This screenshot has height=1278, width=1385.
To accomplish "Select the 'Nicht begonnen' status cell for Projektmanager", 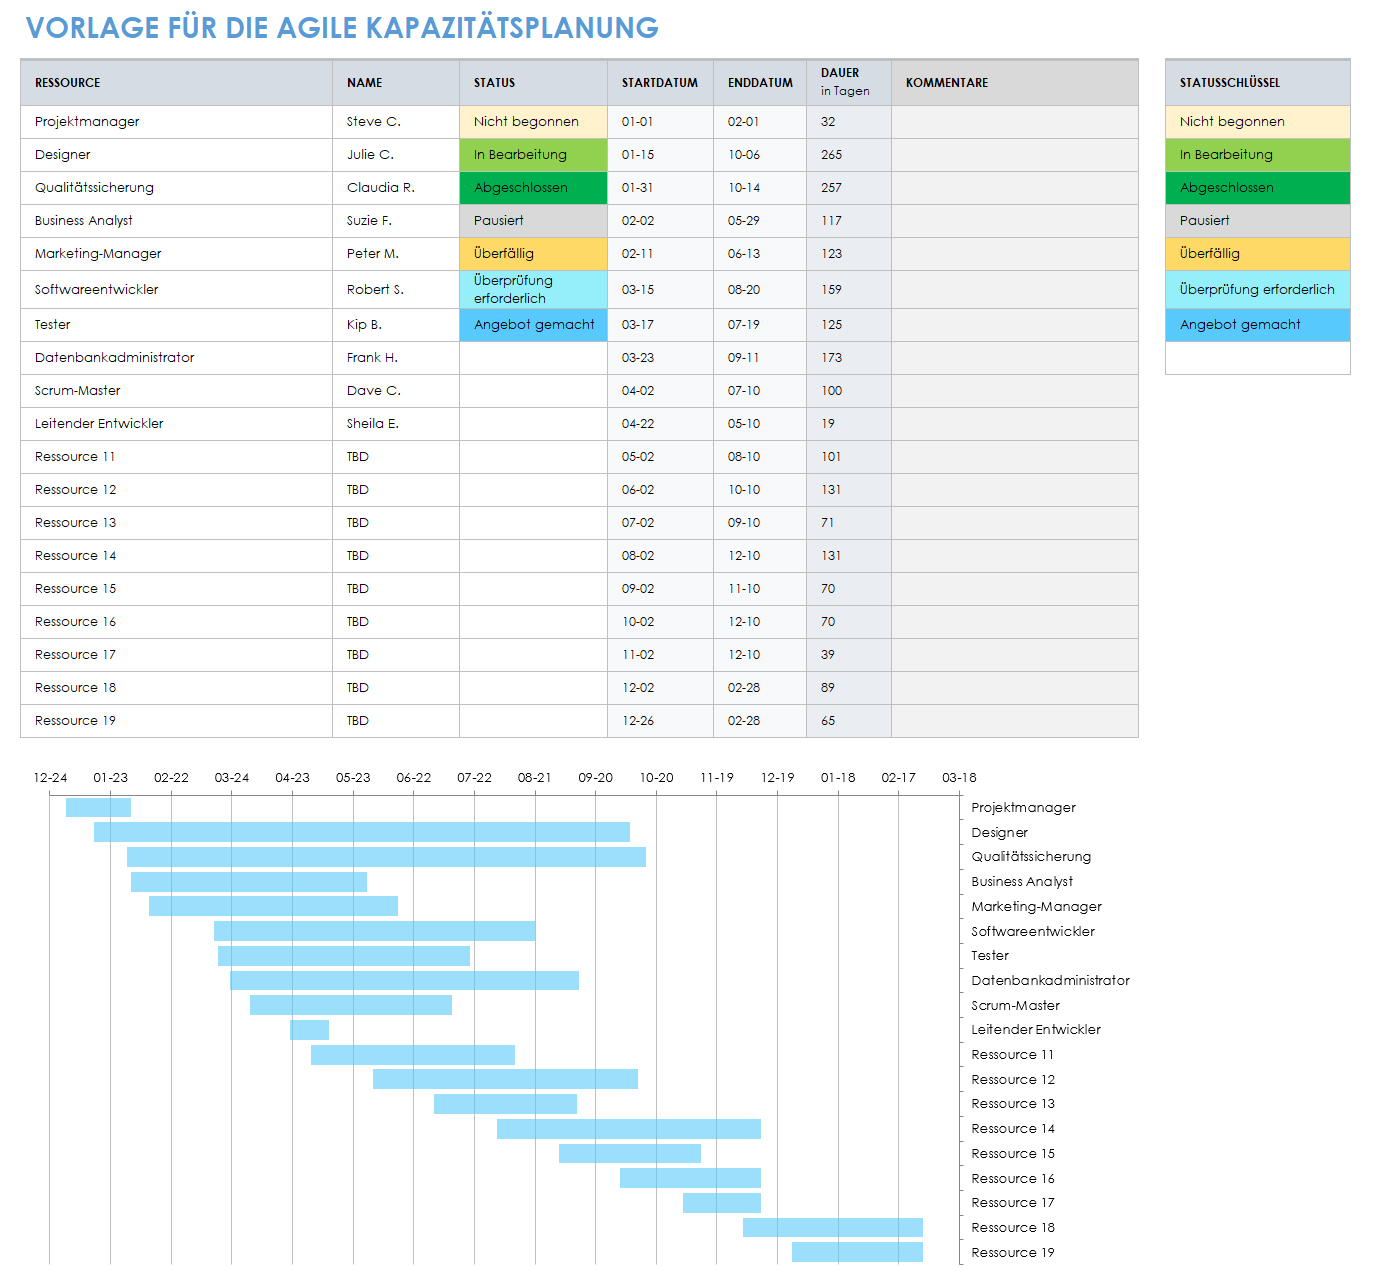I will pyautogui.click(x=533, y=122).
